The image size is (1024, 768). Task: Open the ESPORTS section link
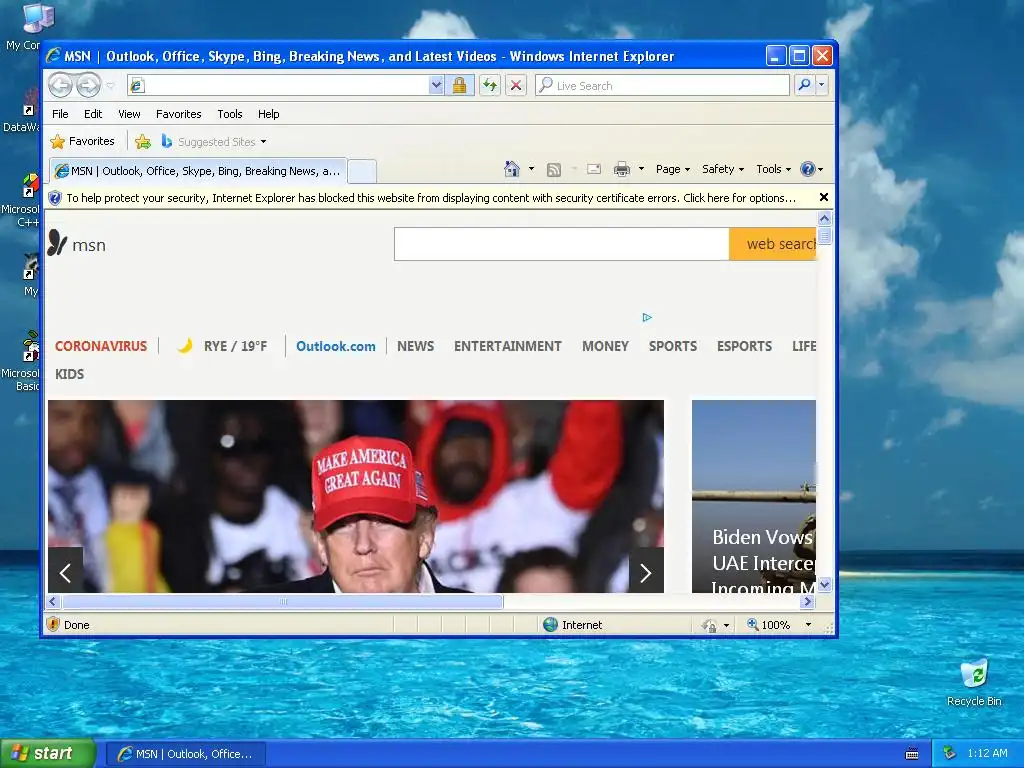744,346
